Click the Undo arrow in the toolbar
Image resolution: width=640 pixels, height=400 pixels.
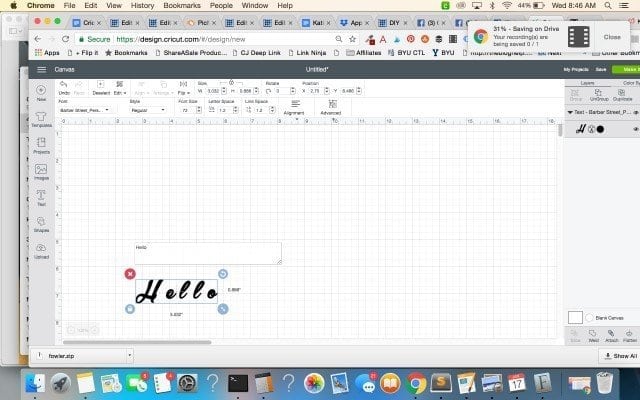click(64, 87)
